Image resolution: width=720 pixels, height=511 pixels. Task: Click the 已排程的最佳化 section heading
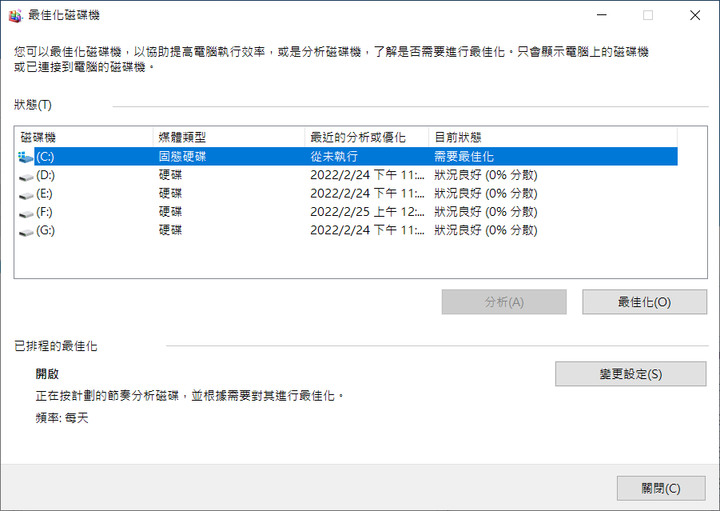pyautogui.click(x=56, y=346)
